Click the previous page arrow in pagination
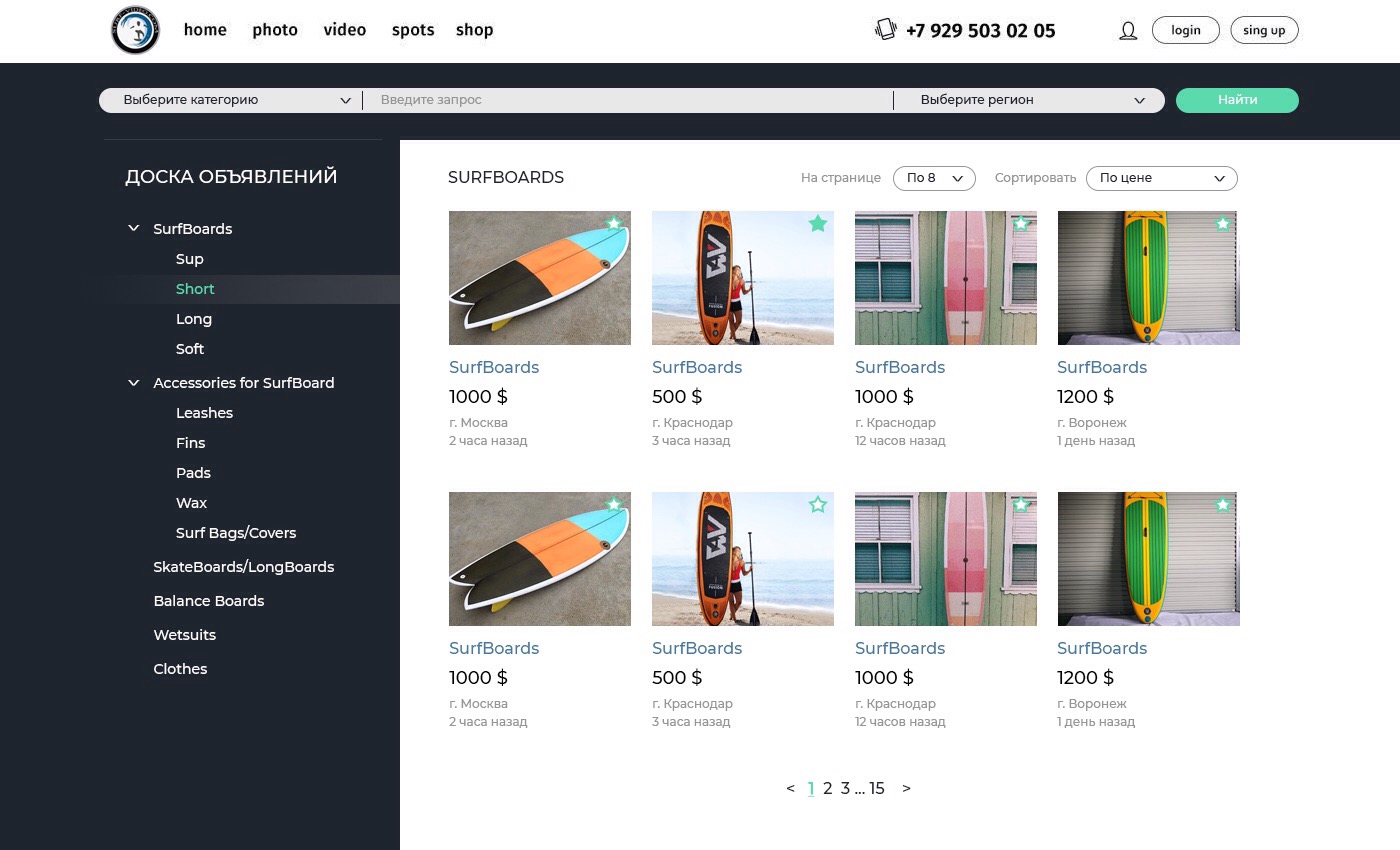This screenshot has height=850, width=1400. point(790,788)
